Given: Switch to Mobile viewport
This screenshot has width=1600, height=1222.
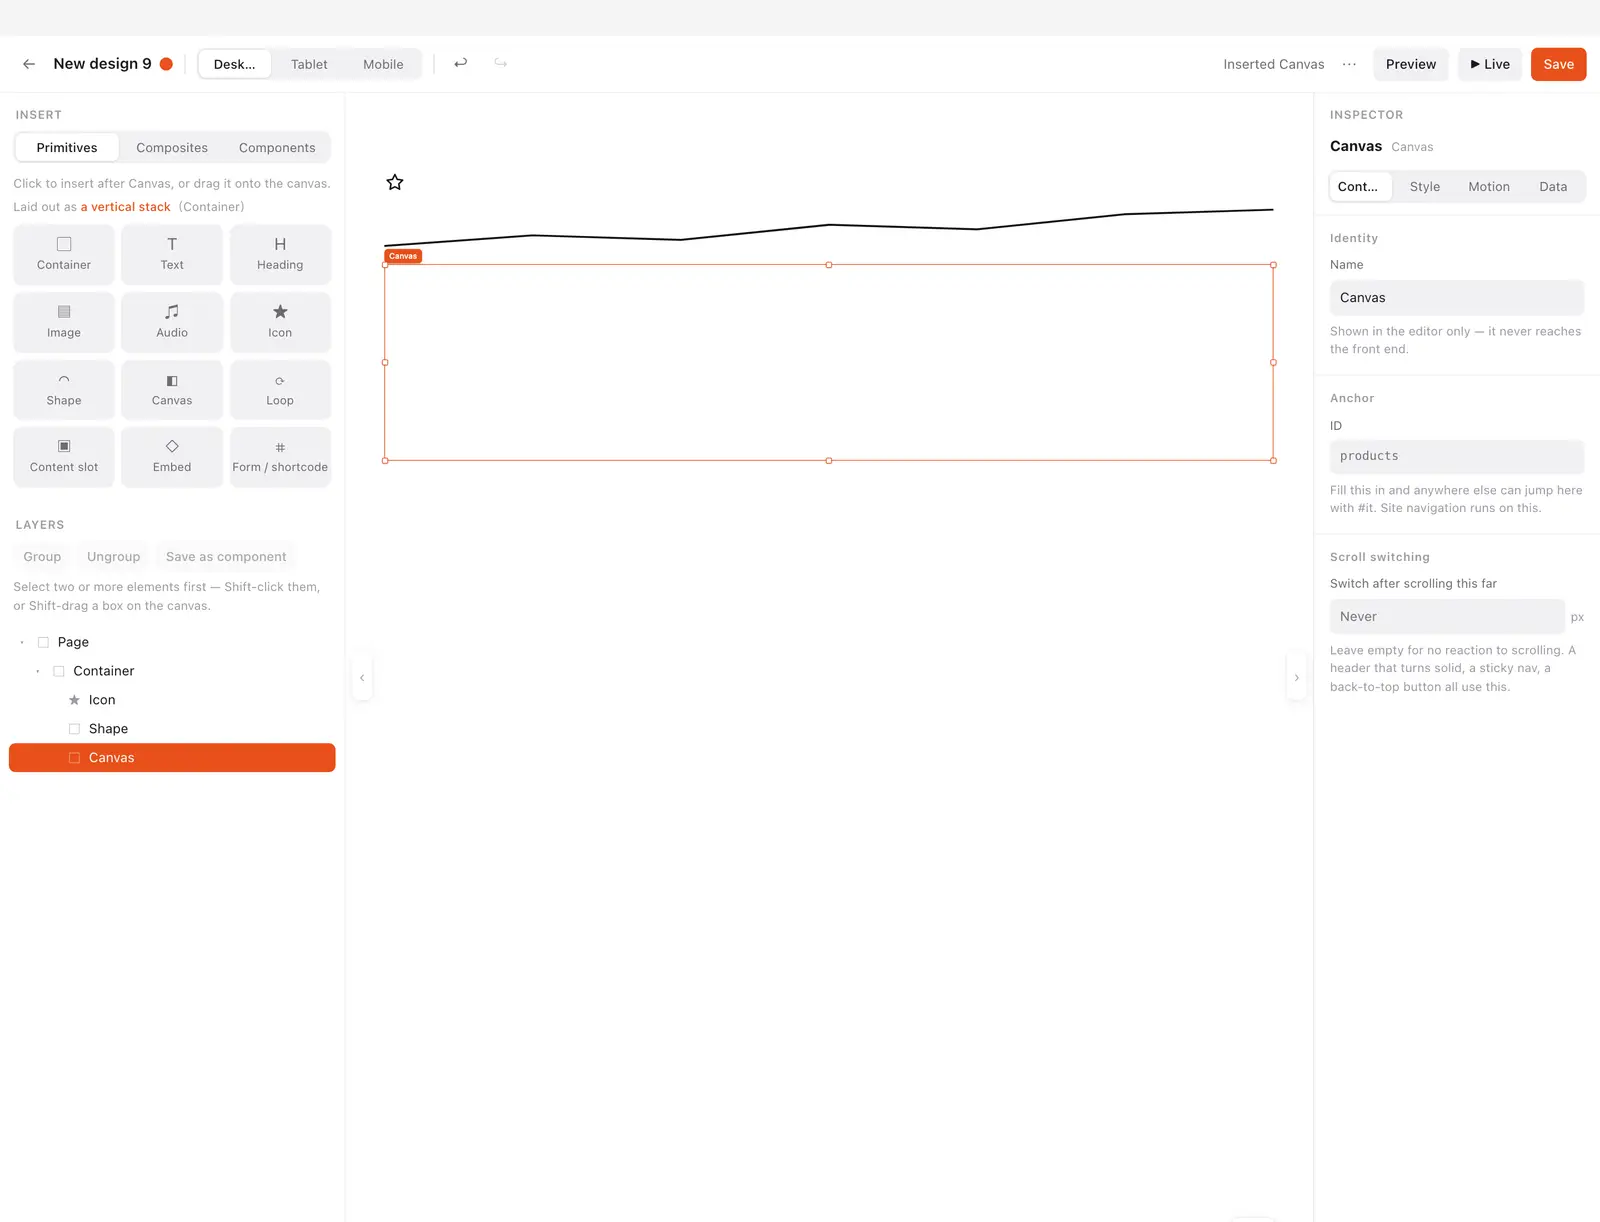Looking at the screenshot, I should [383, 64].
